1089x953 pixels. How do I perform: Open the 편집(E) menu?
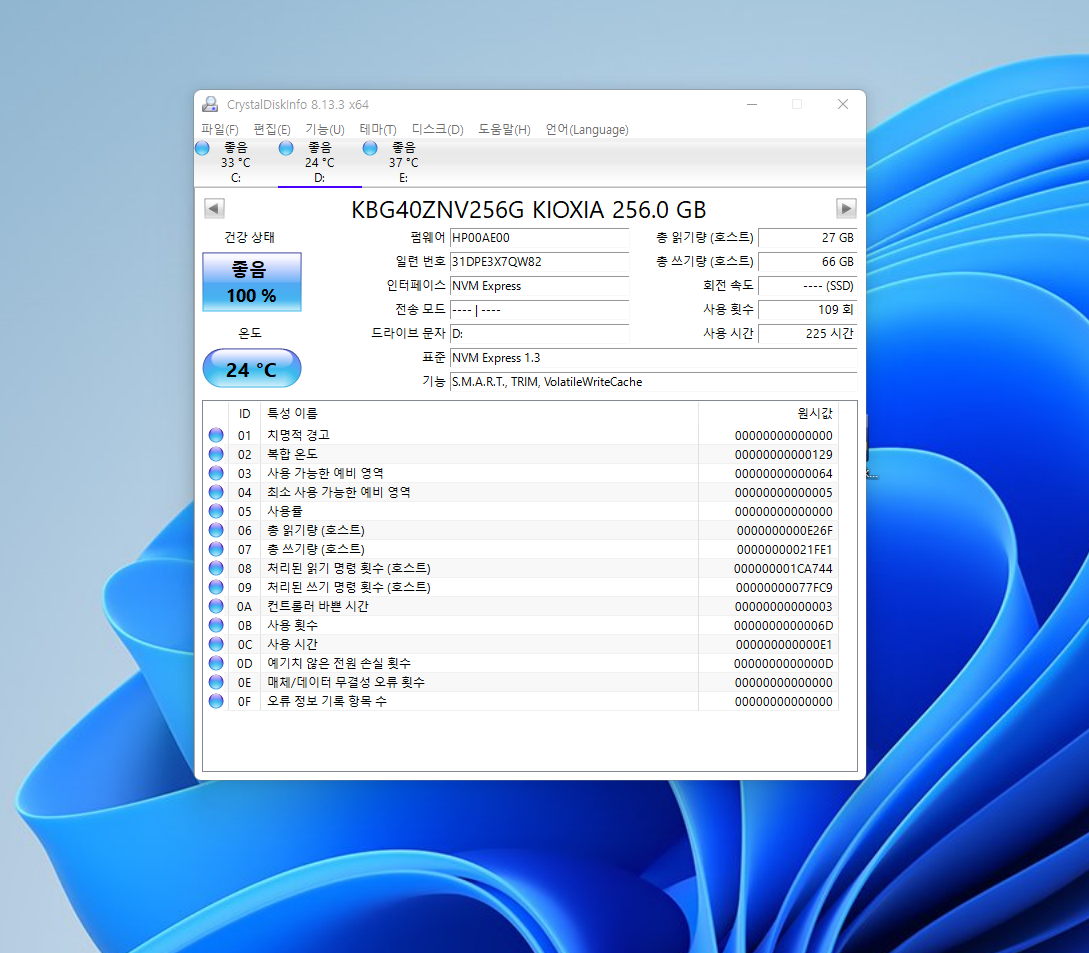click(x=272, y=129)
